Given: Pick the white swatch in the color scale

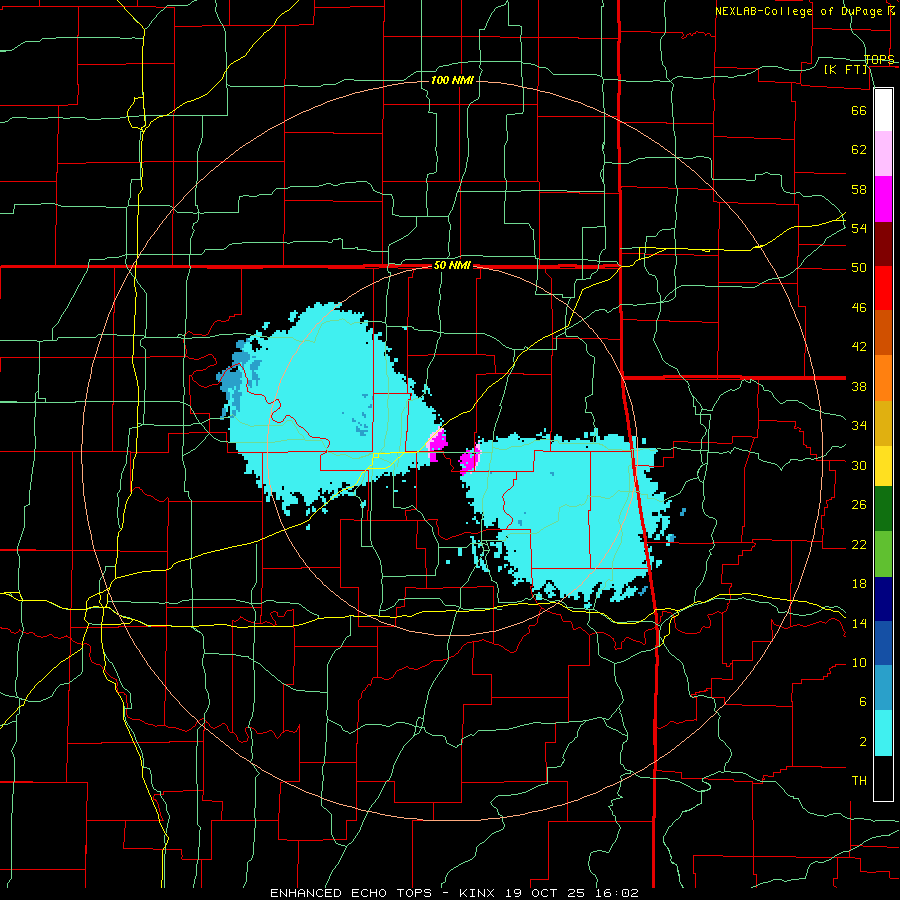Looking at the screenshot, I should tap(883, 110).
